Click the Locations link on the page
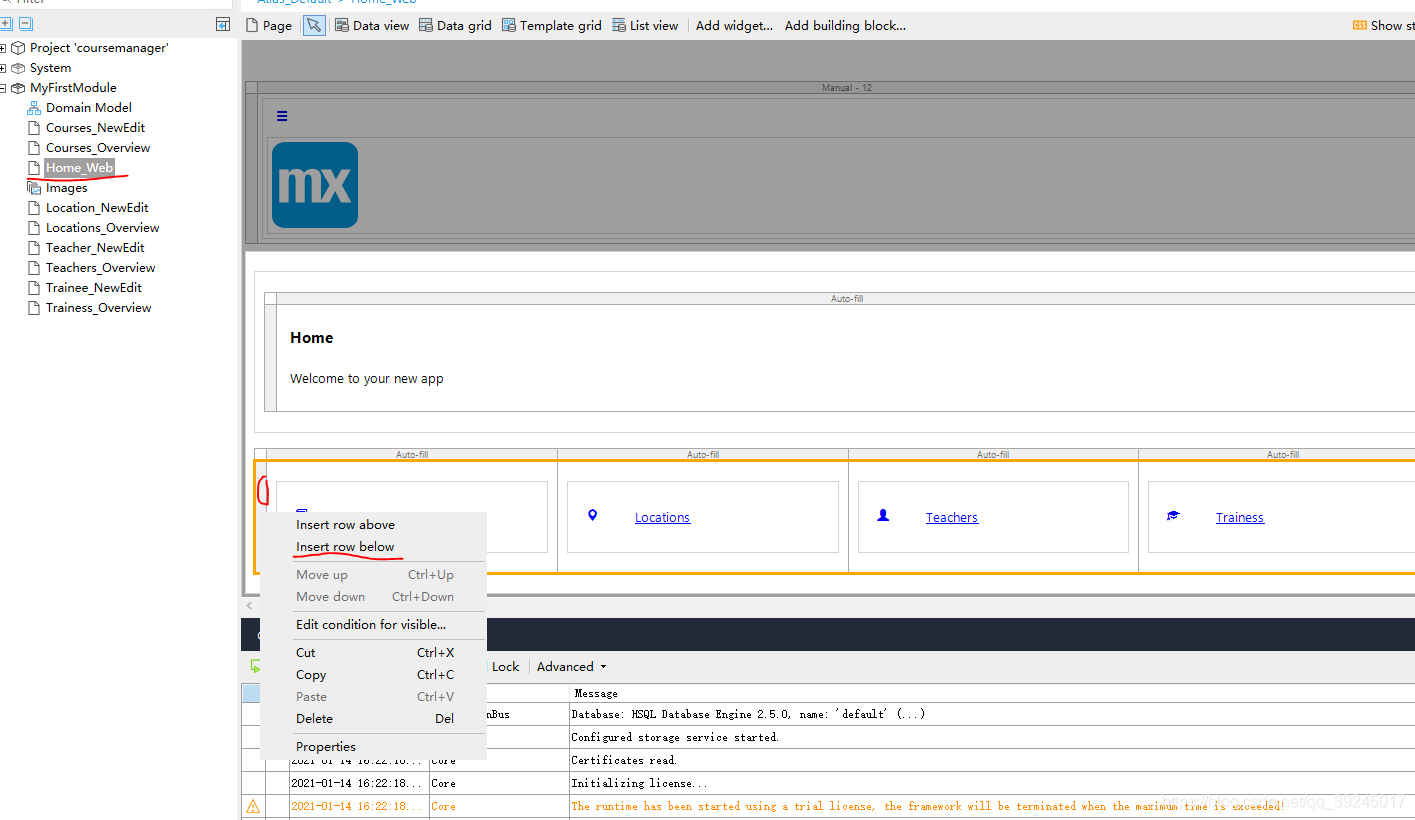The image size is (1415, 820). point(662,518)
